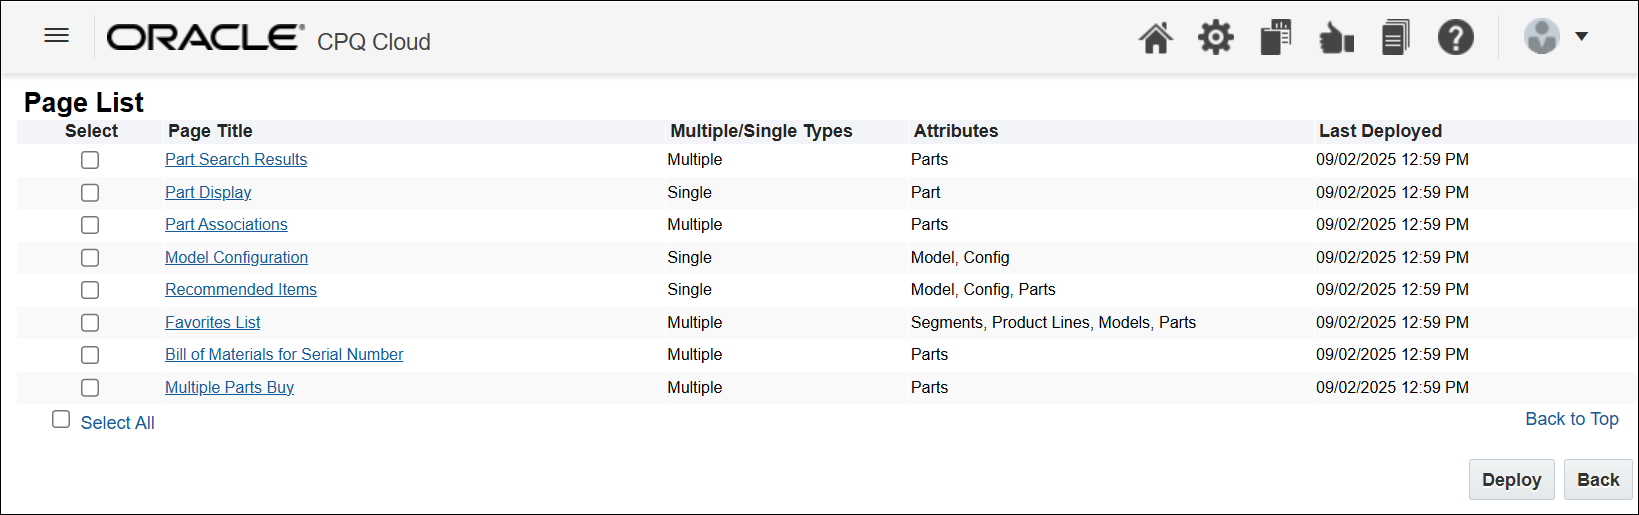
Task: Click the Multiple/Single Types column header
Action: [x=761, y=131]
